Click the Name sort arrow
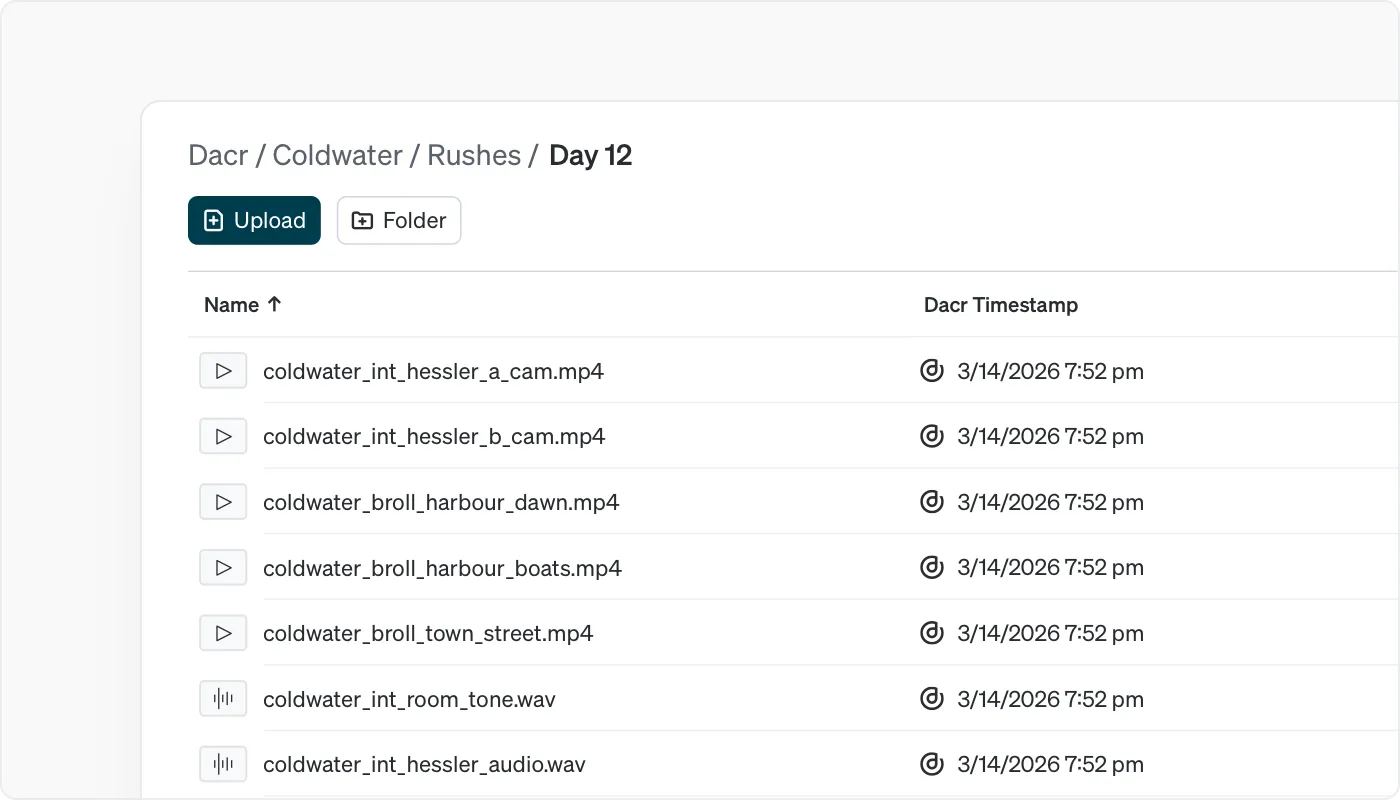Screen dimensions: 1400x800 point(274,305)
